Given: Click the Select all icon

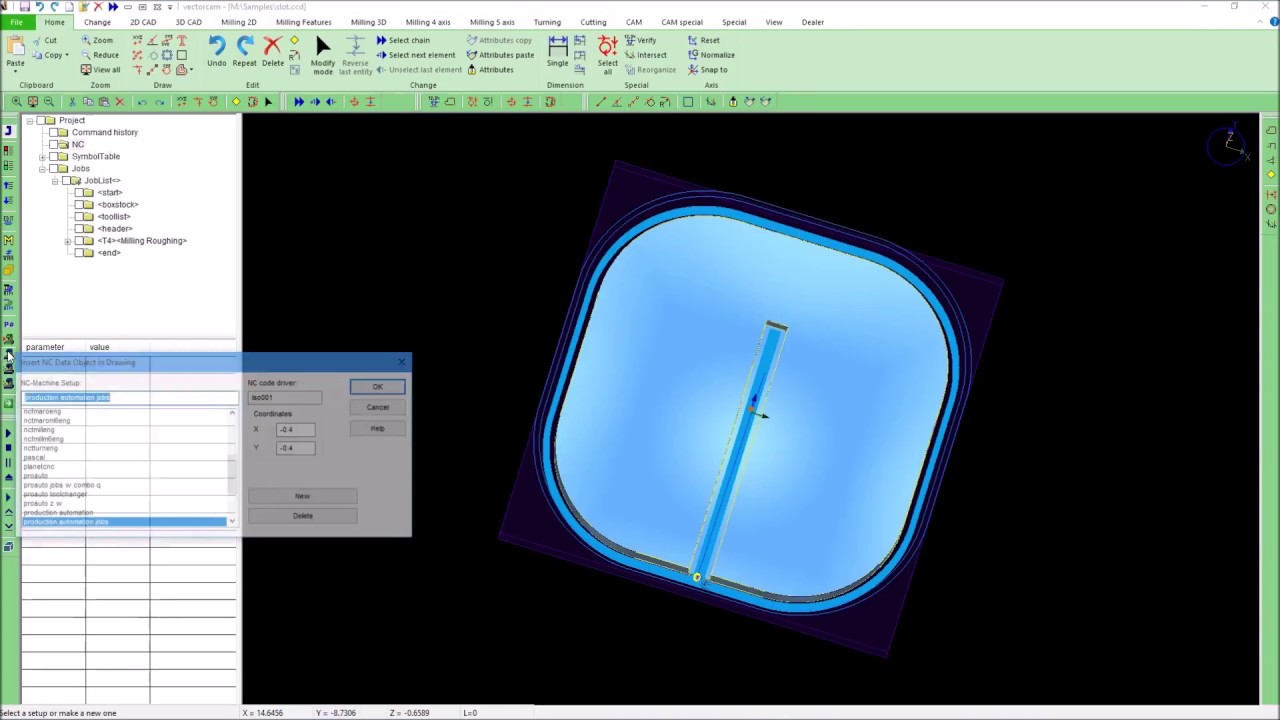Looking at the screenshot, I should tap(607, 46).
